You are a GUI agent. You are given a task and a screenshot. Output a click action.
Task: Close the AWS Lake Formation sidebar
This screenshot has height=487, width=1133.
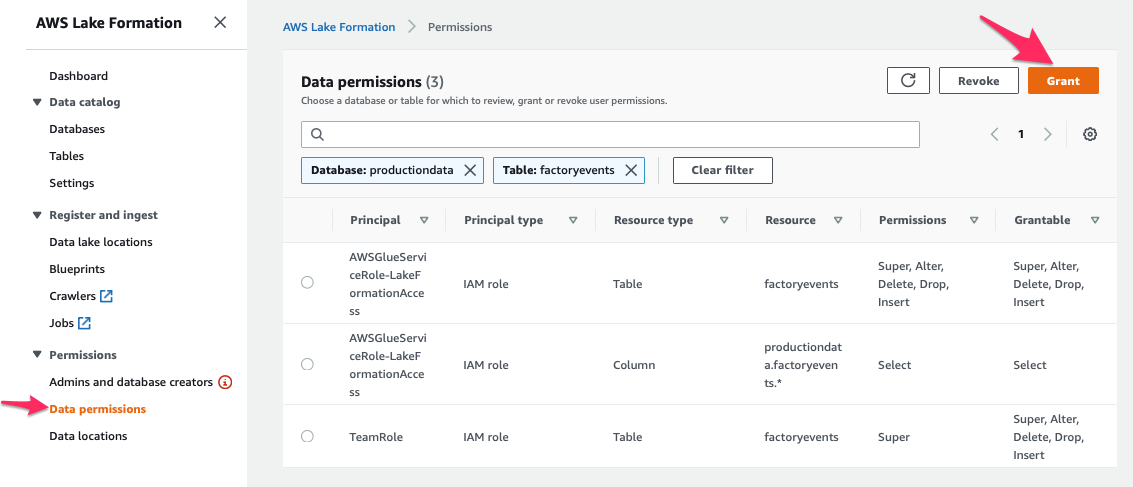[220, 23]
